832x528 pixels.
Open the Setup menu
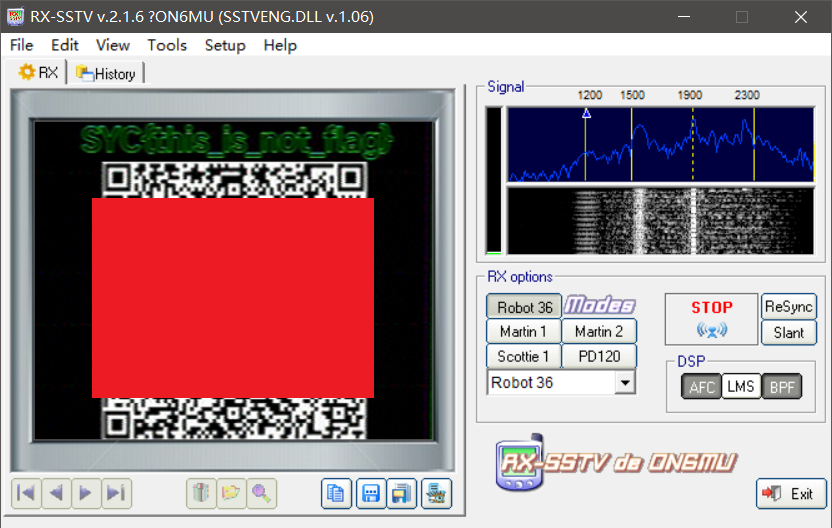(225, 45)
